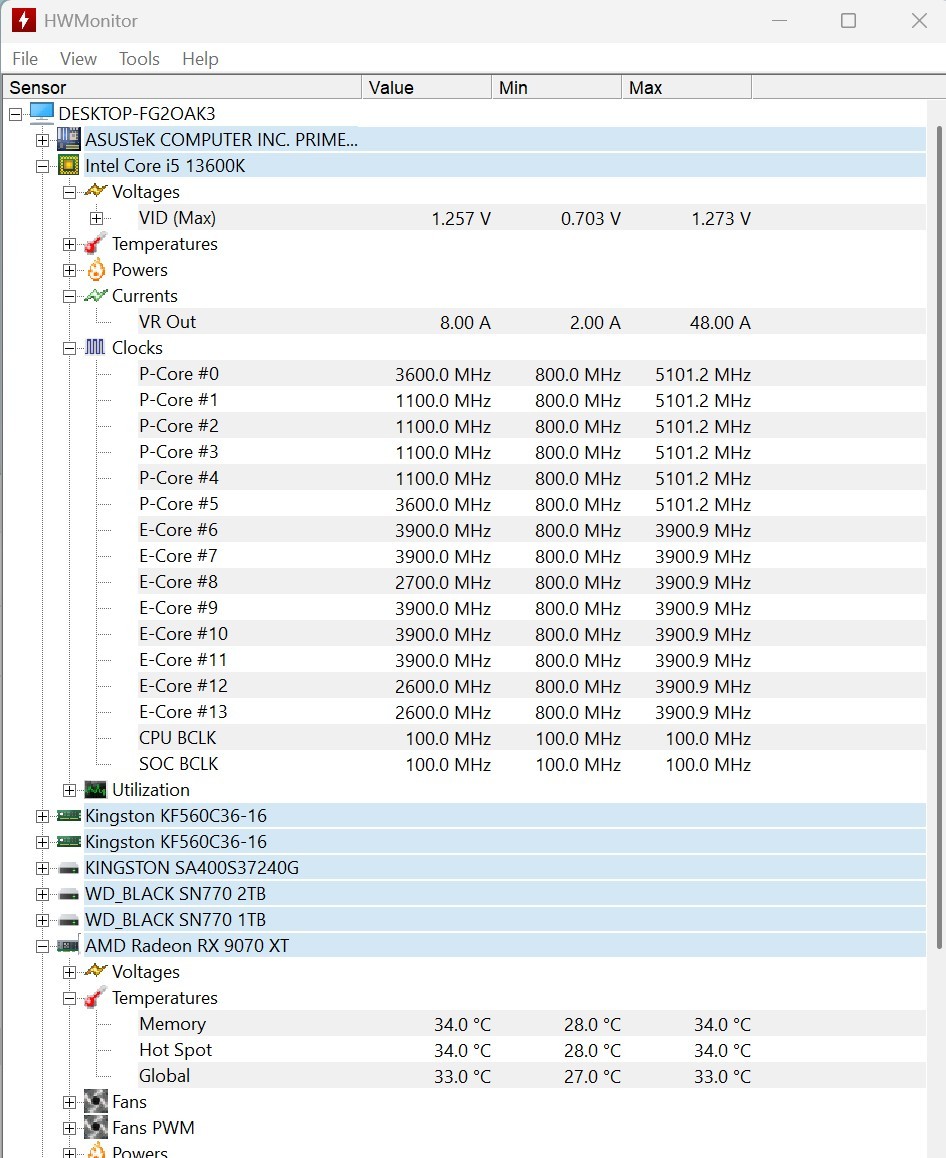Click the vertical scrollbar thumb

tap(939, 537)
